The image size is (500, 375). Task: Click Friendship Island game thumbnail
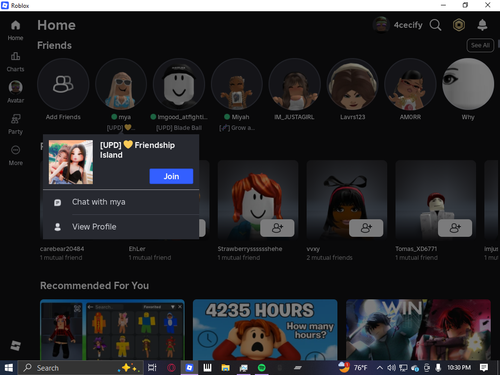pyautogui.click(x=71, y=162)
